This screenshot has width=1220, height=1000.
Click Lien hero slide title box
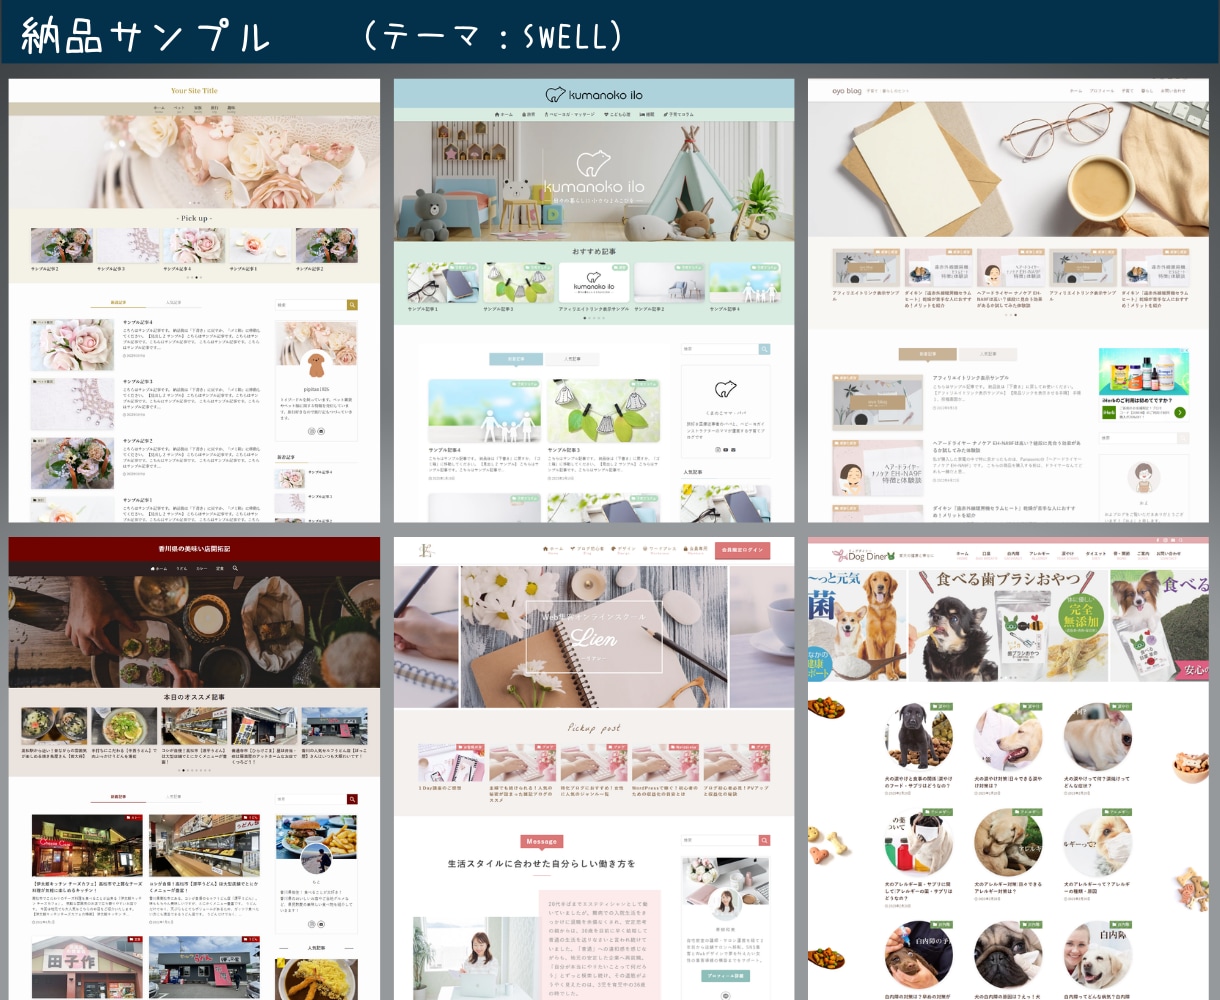(594, 636)
